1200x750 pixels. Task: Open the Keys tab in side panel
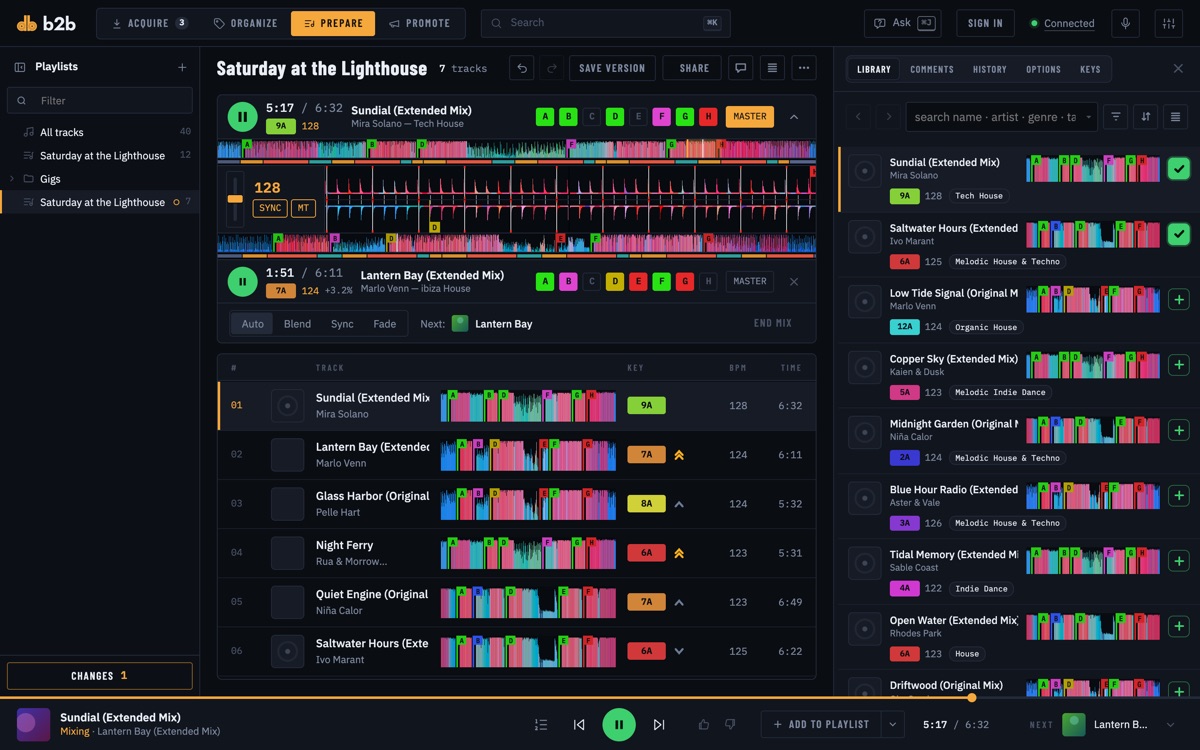pos(1090,69)
